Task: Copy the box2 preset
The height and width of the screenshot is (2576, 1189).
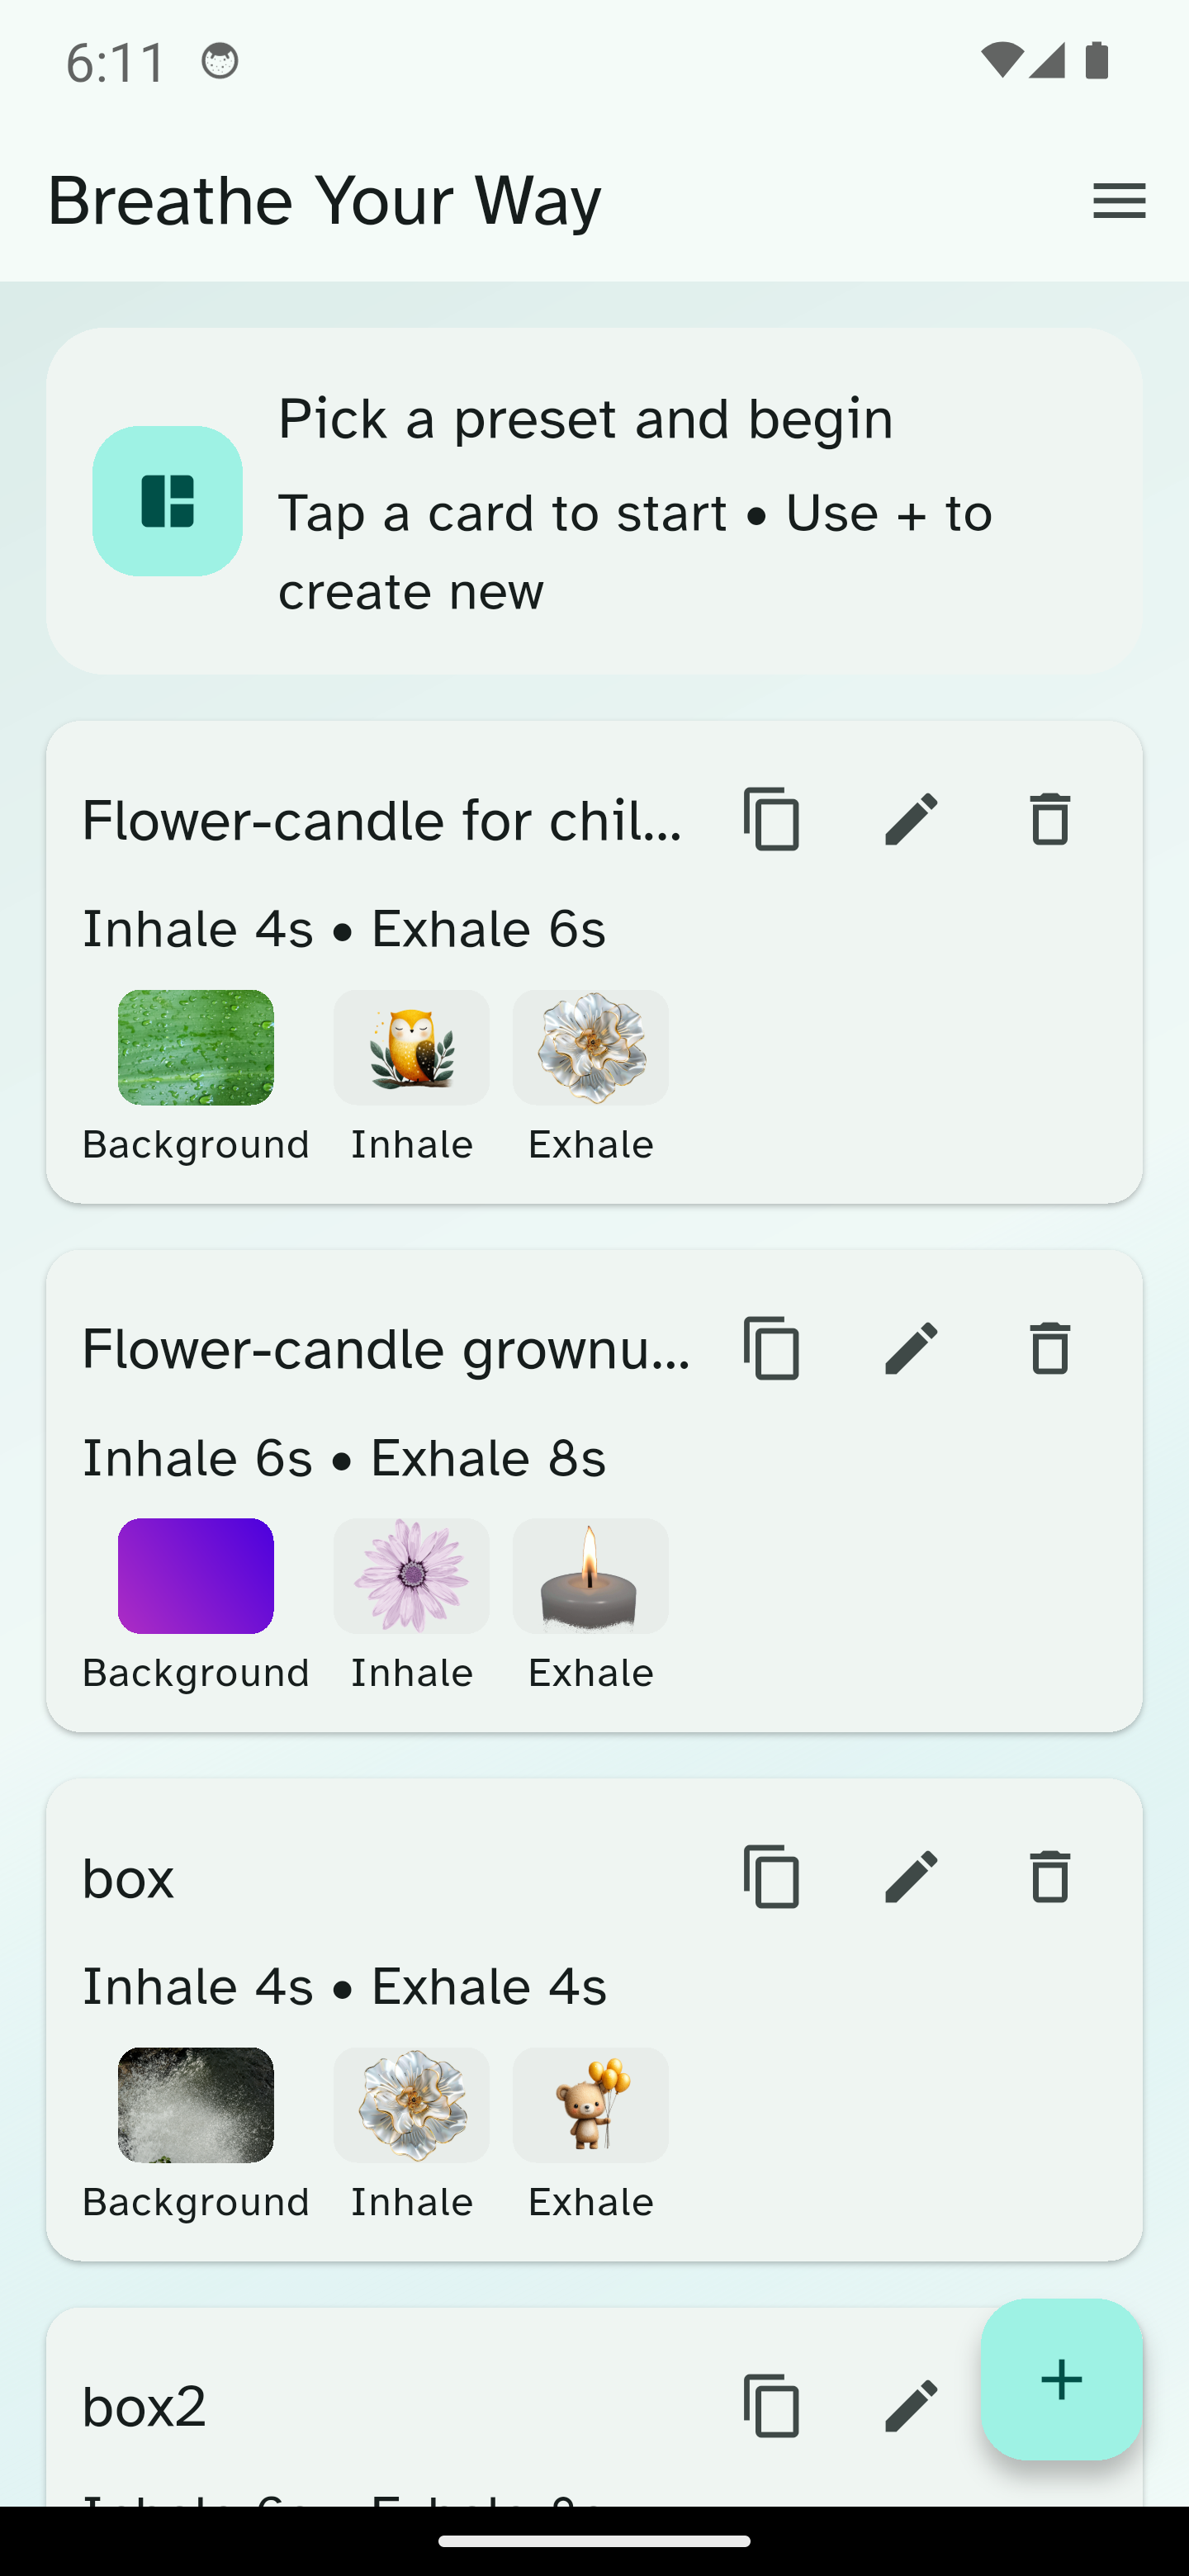Action: point(771,2405)
